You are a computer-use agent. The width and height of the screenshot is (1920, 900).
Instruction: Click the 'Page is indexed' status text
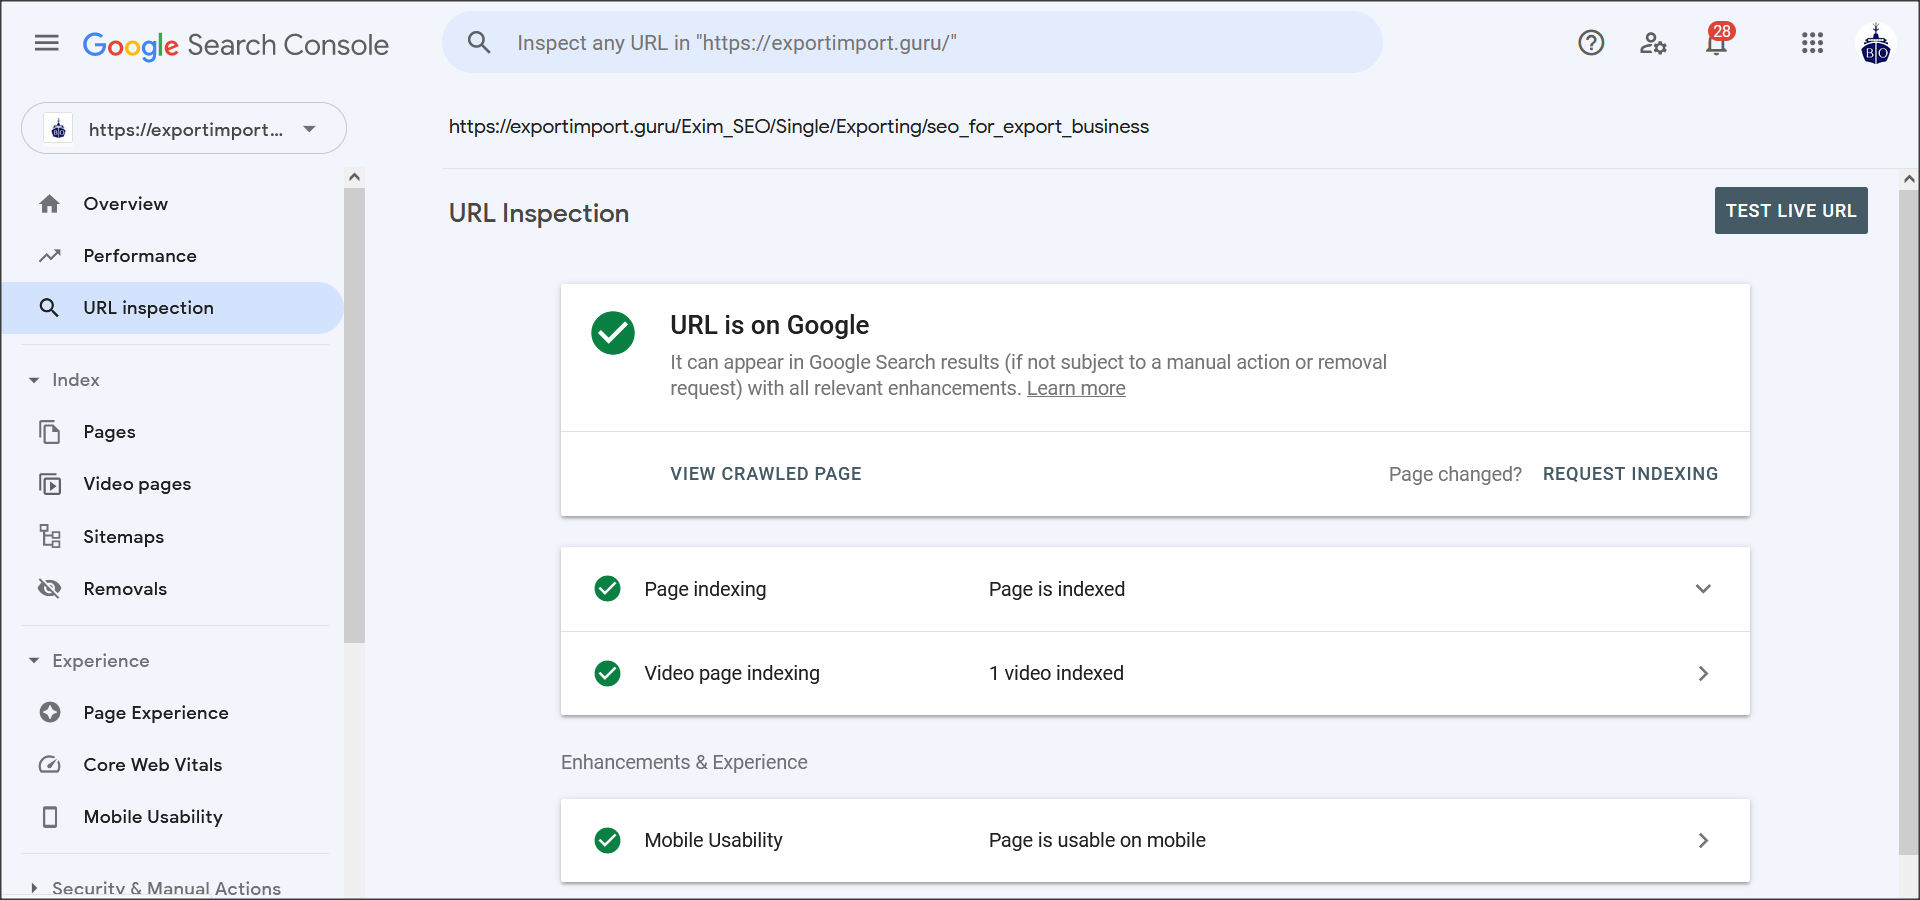[1057, 589]
